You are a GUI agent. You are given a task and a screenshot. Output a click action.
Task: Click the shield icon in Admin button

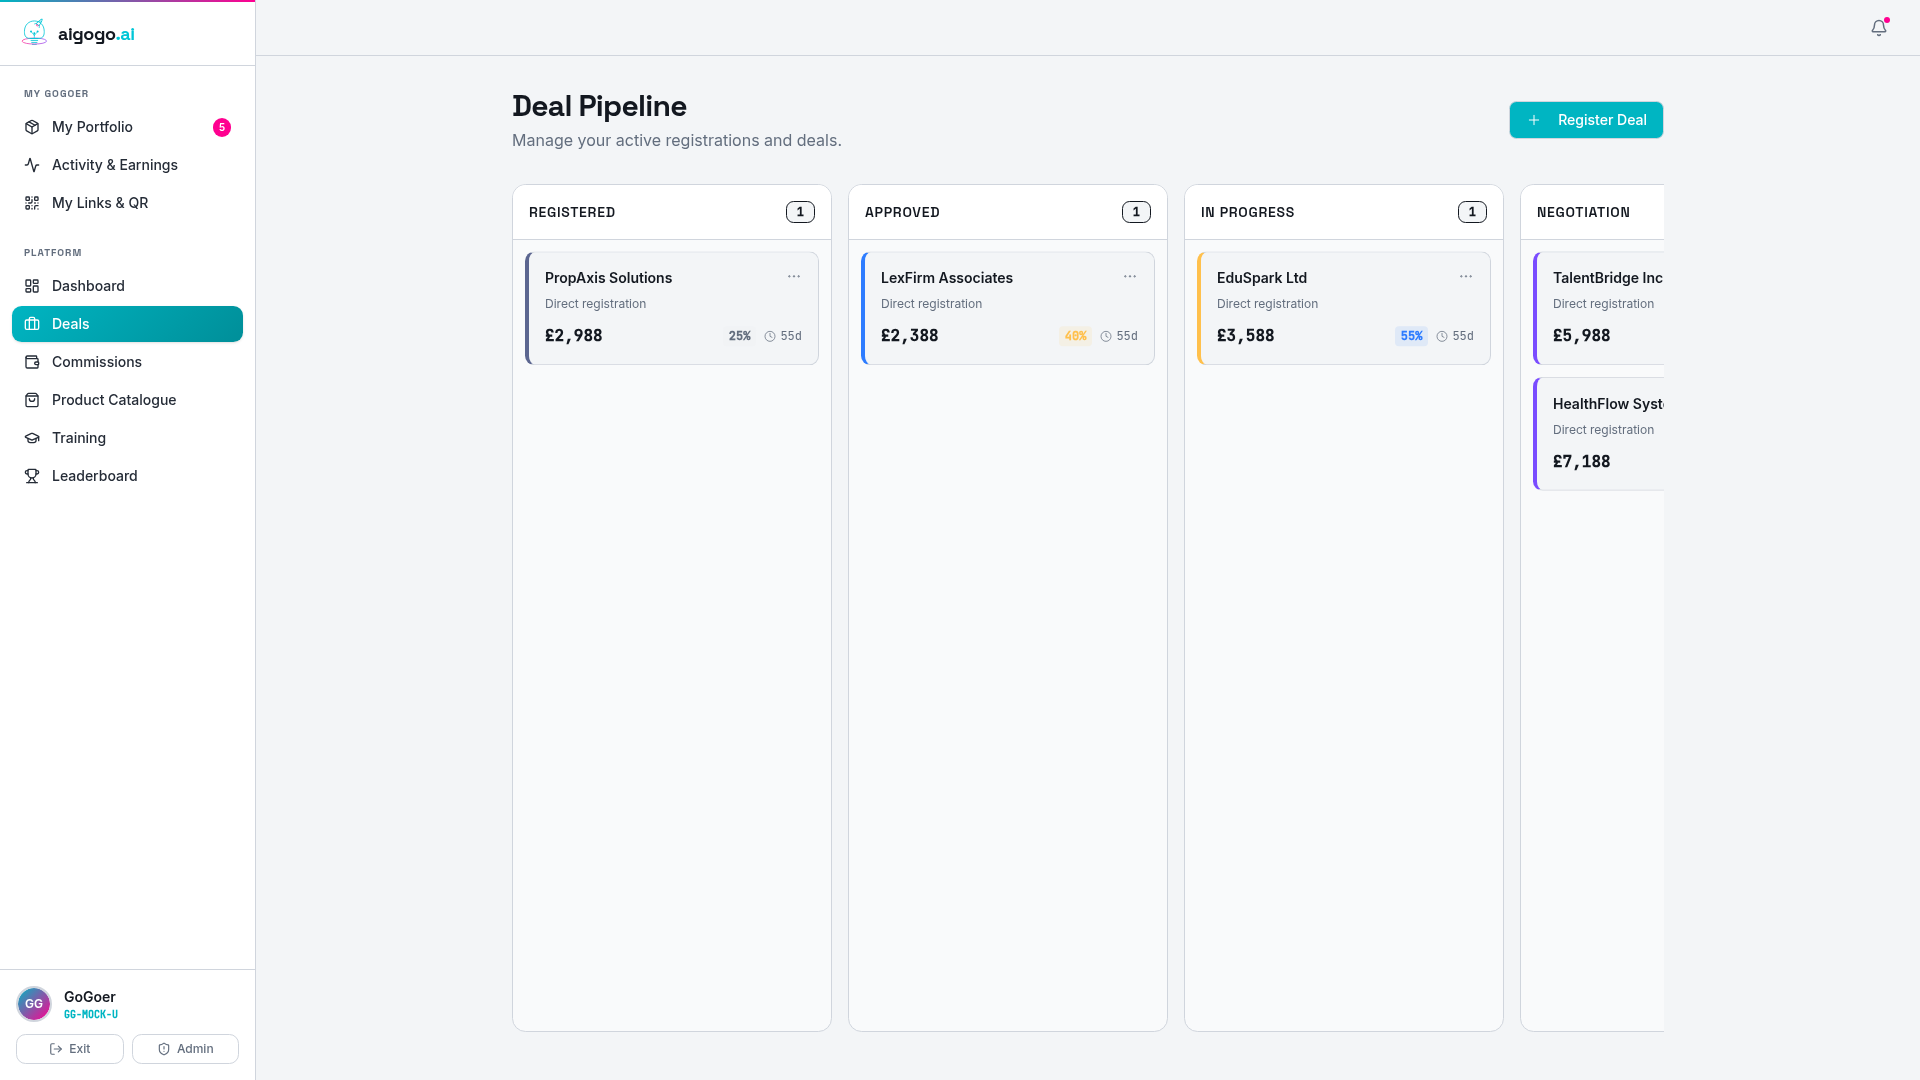point(164,1049)
